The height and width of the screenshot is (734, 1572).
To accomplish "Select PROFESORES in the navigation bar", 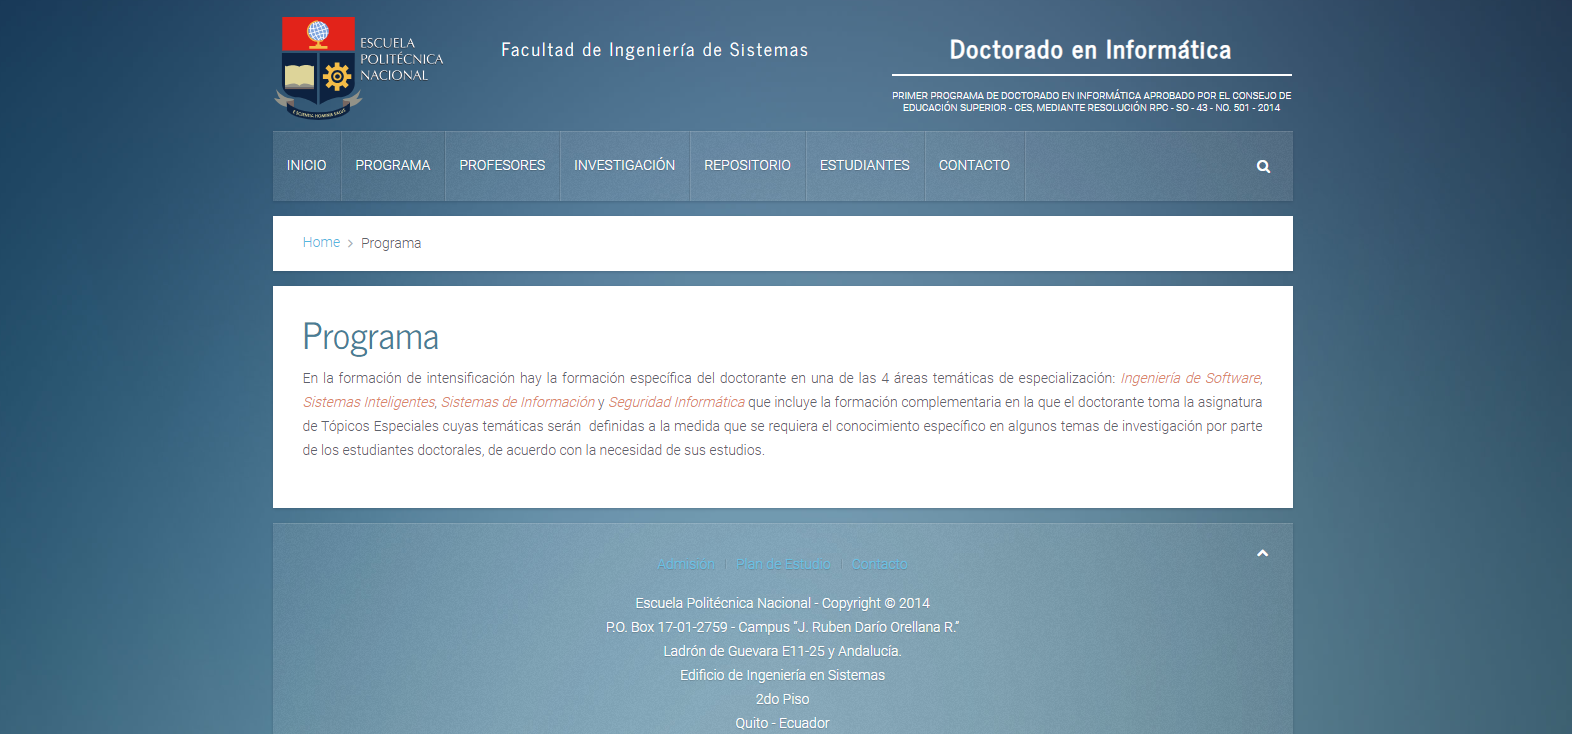I will 502,166.
